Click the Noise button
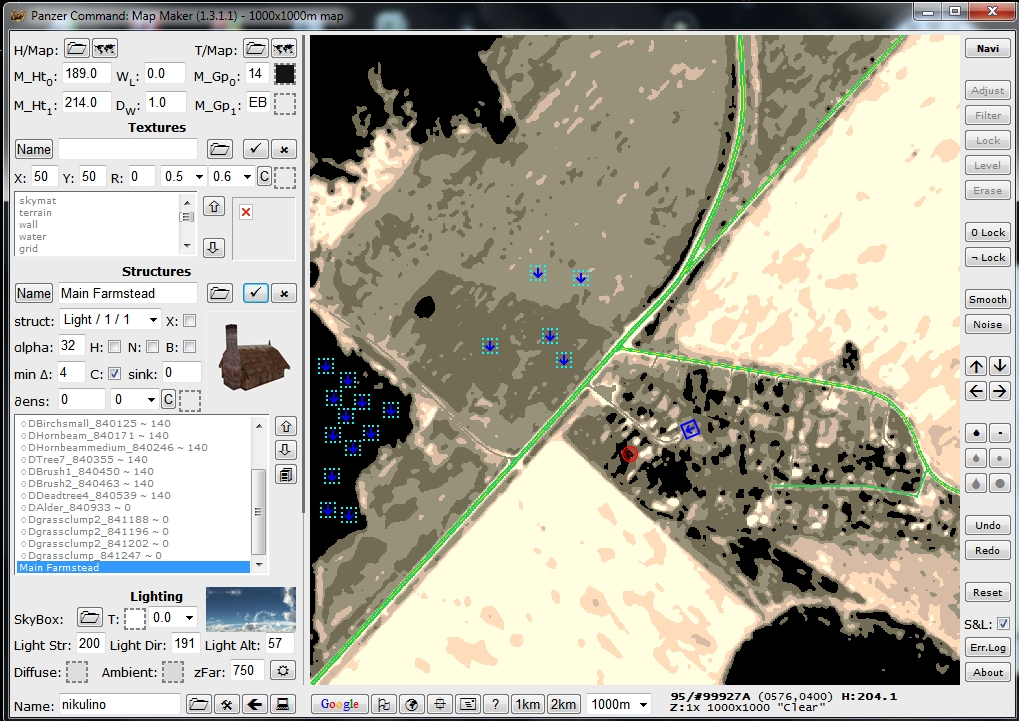 (987, 324)
